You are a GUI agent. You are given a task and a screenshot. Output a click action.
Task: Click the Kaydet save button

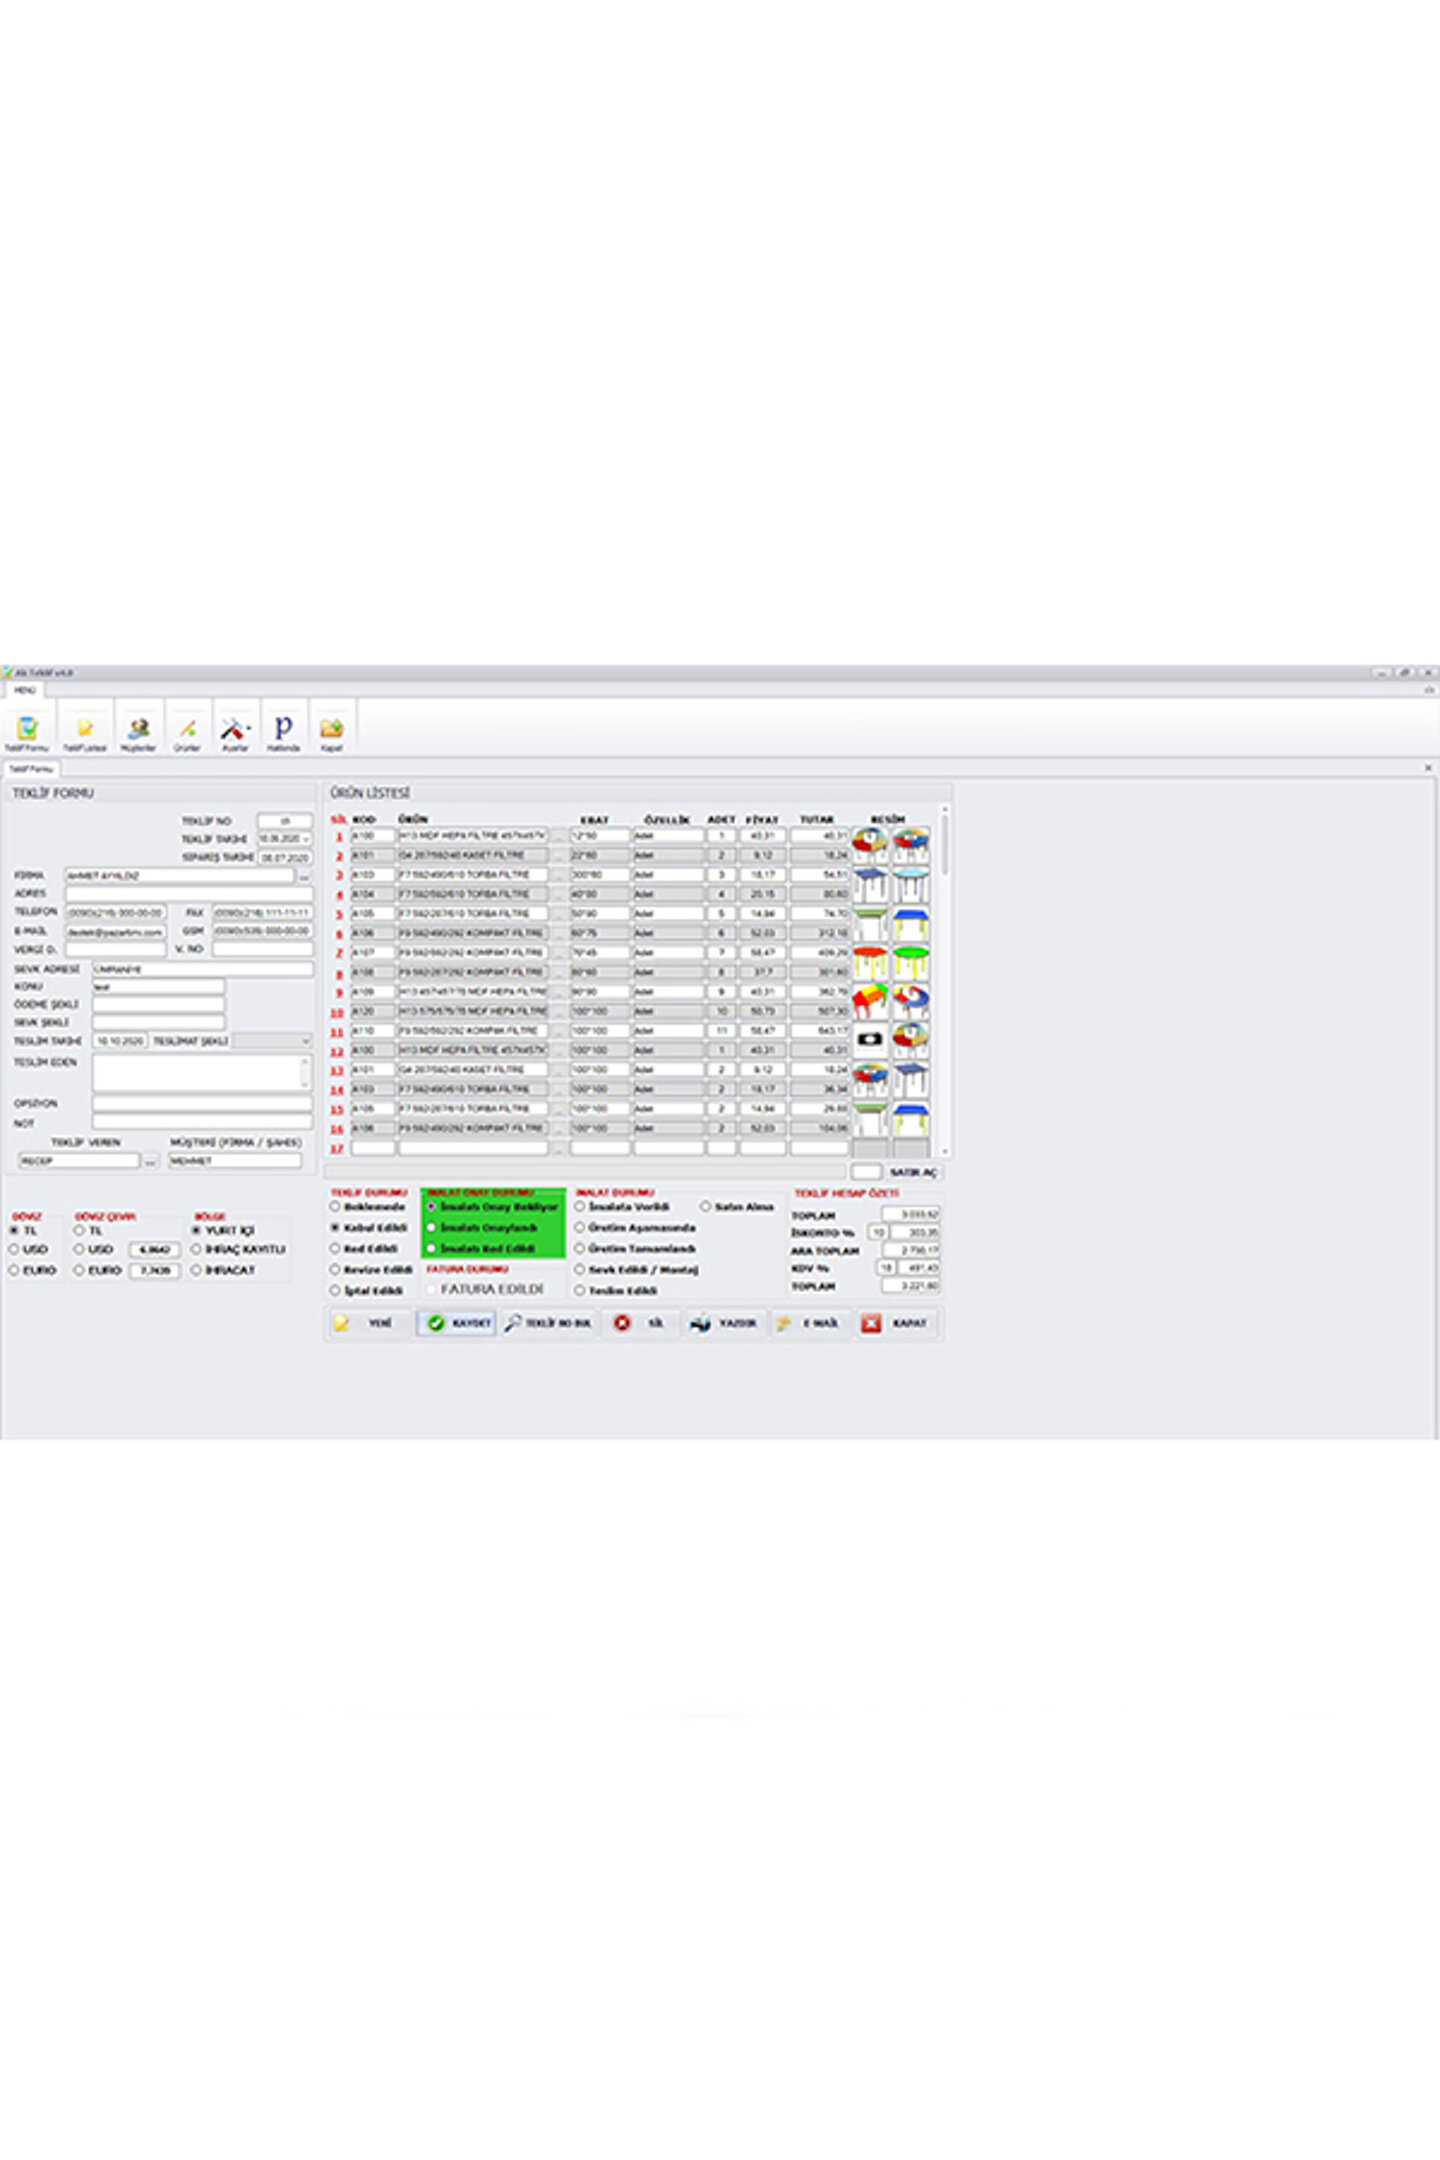pos(457,1323)
